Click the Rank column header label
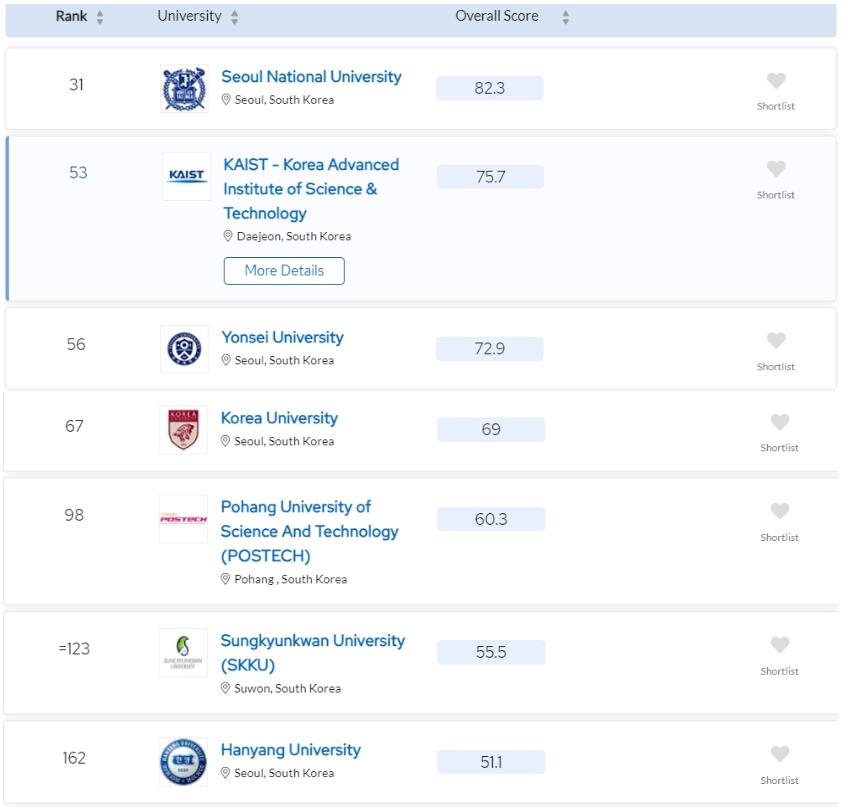The image size is (842, 807). (x=71, y=17)
